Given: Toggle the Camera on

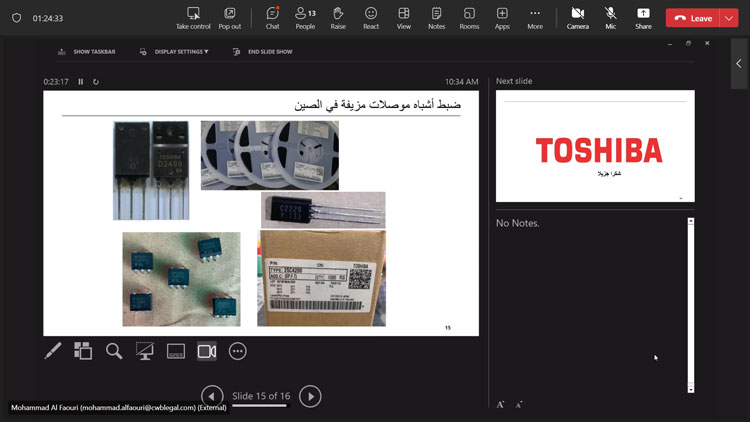Looking at the screenshot, I should 577,17.
